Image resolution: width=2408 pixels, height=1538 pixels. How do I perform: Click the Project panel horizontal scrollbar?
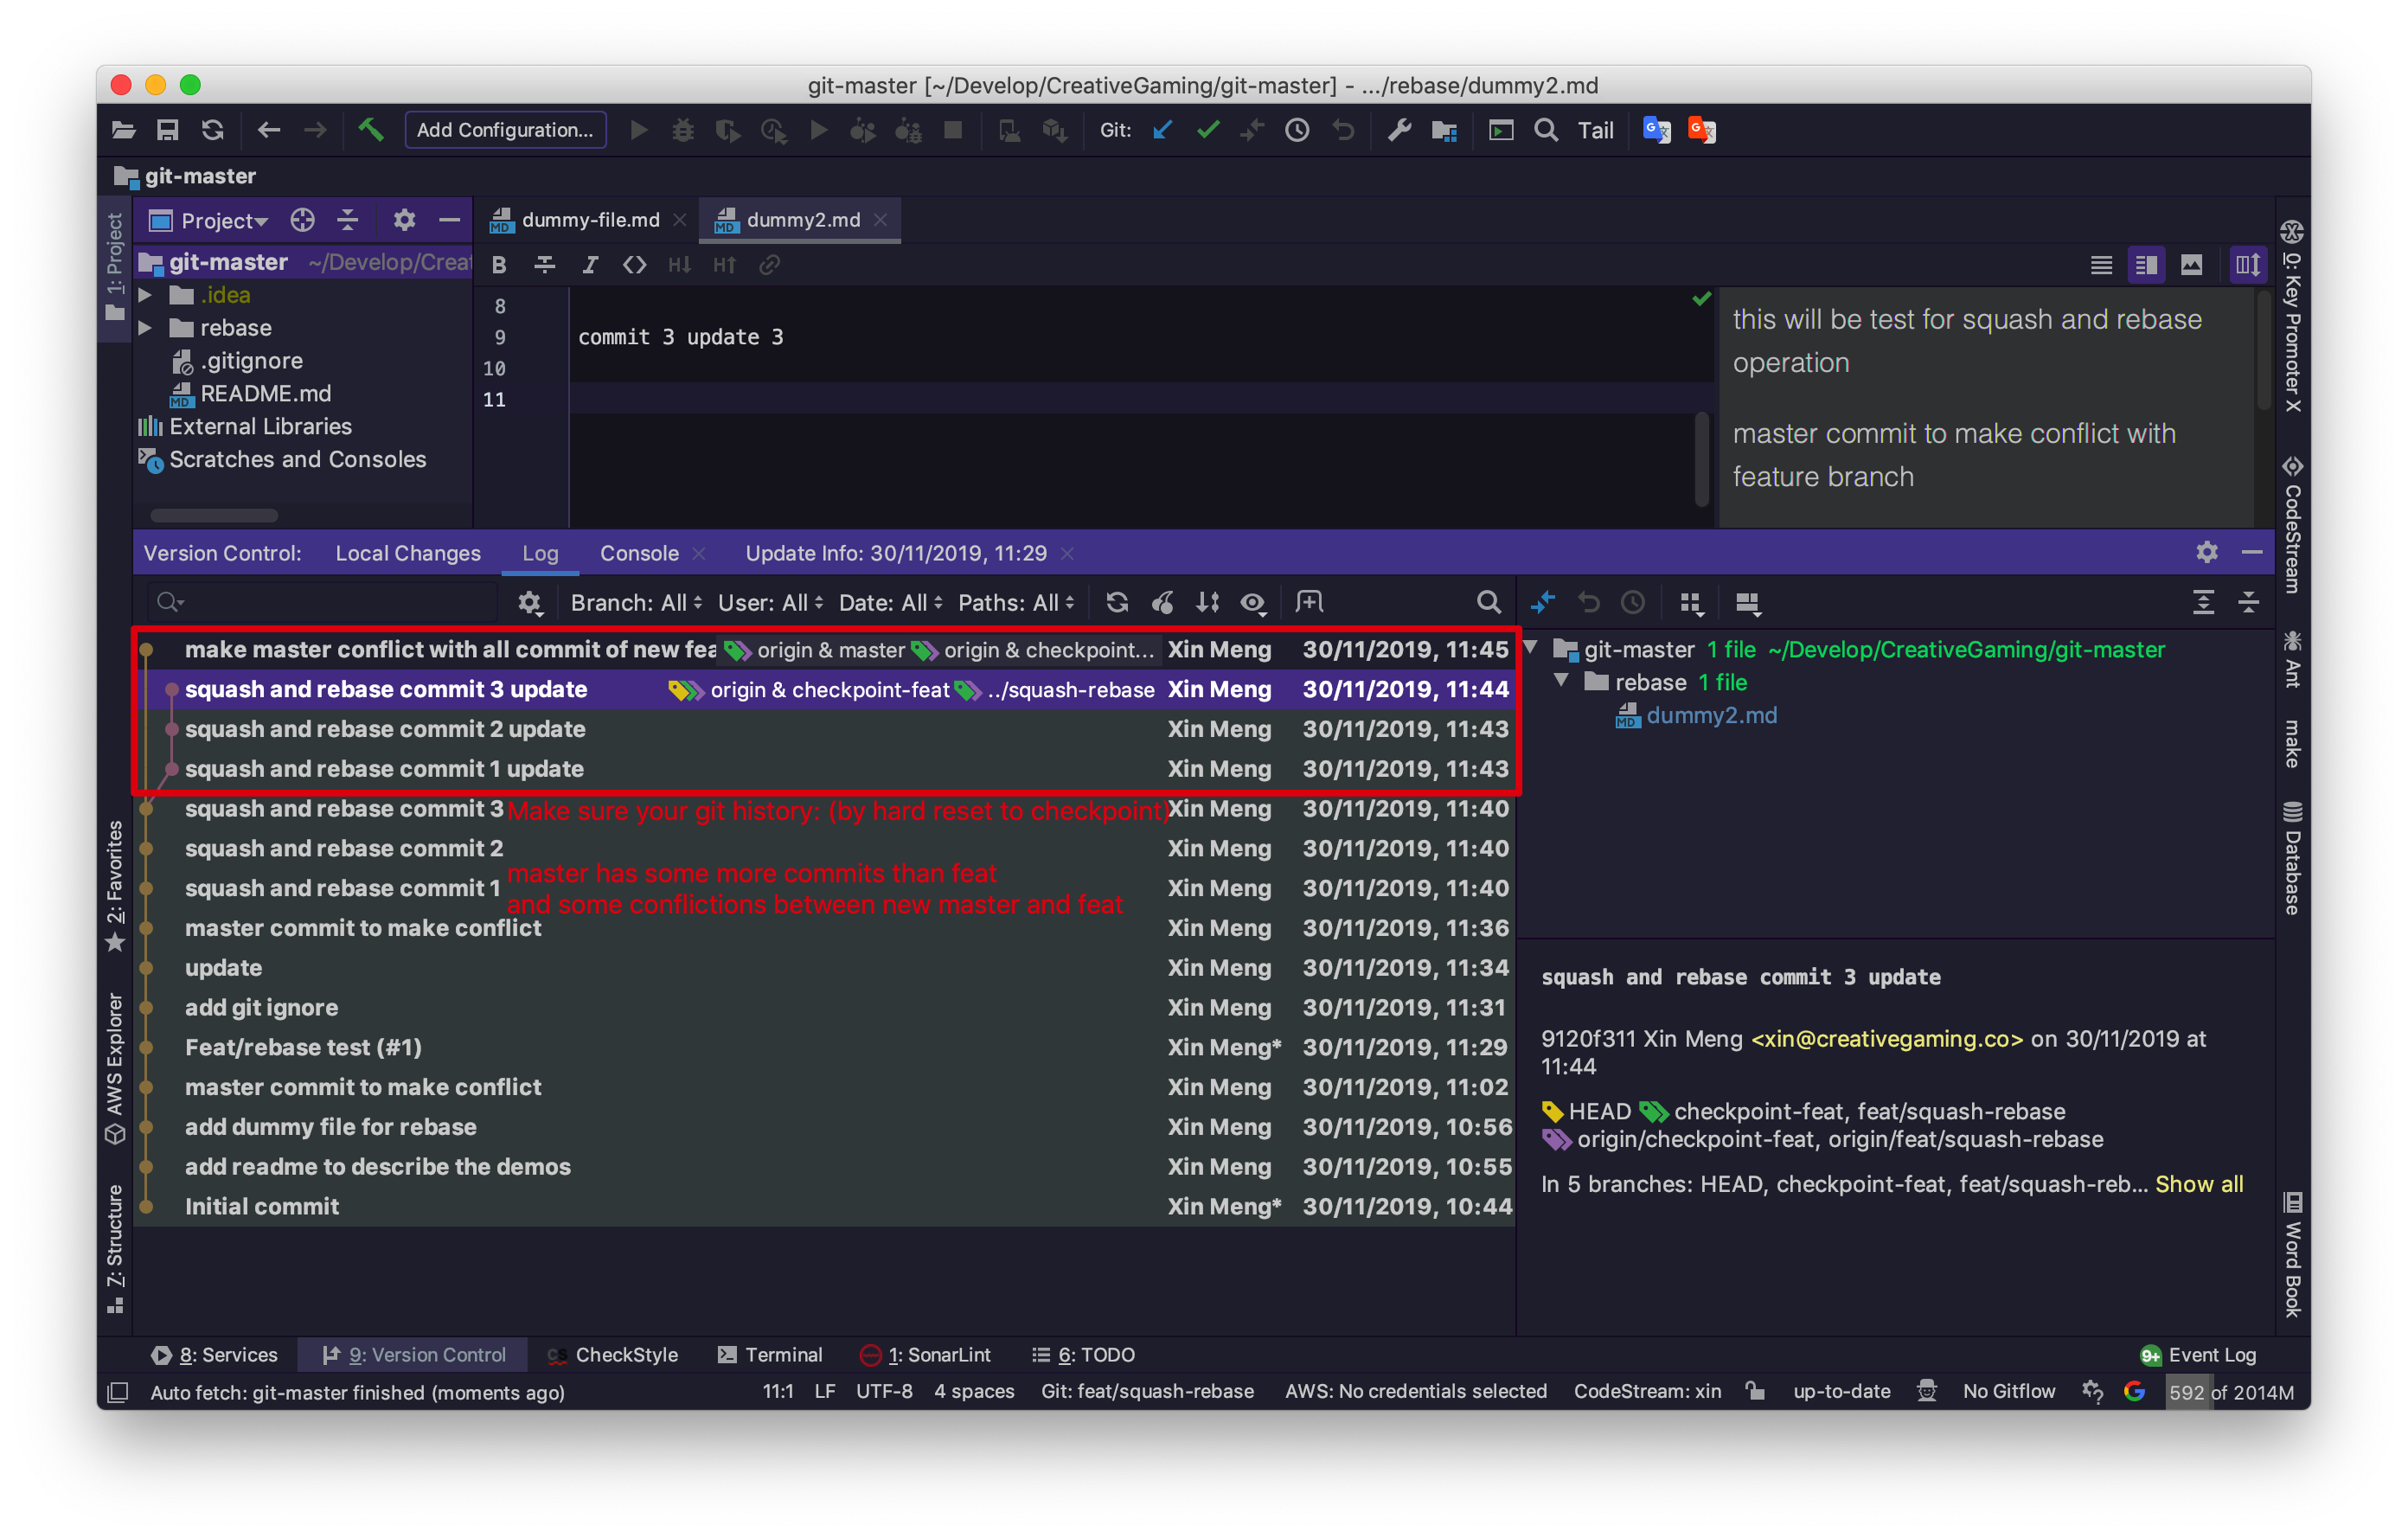point(214,516)
